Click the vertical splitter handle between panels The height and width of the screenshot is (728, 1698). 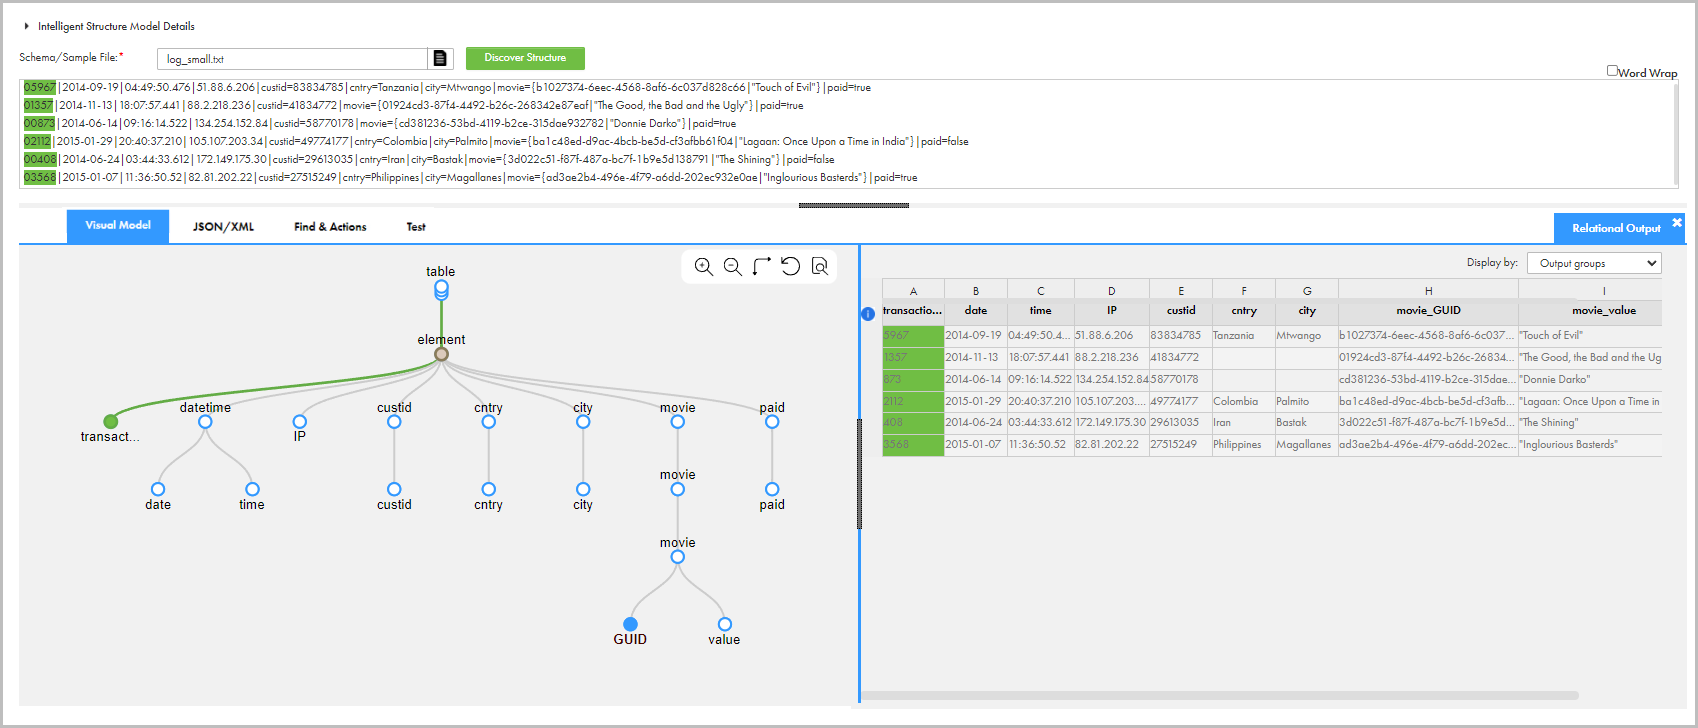859,474
